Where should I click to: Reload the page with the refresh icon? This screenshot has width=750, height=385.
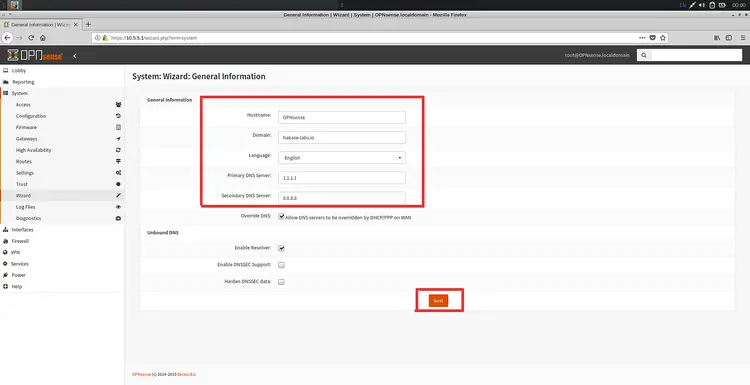31,38
